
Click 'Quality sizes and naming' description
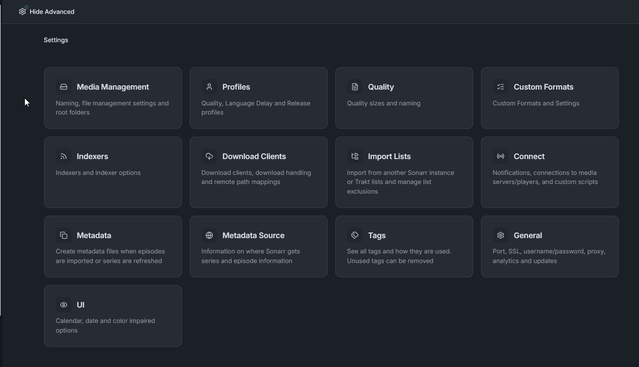[383, 103]
